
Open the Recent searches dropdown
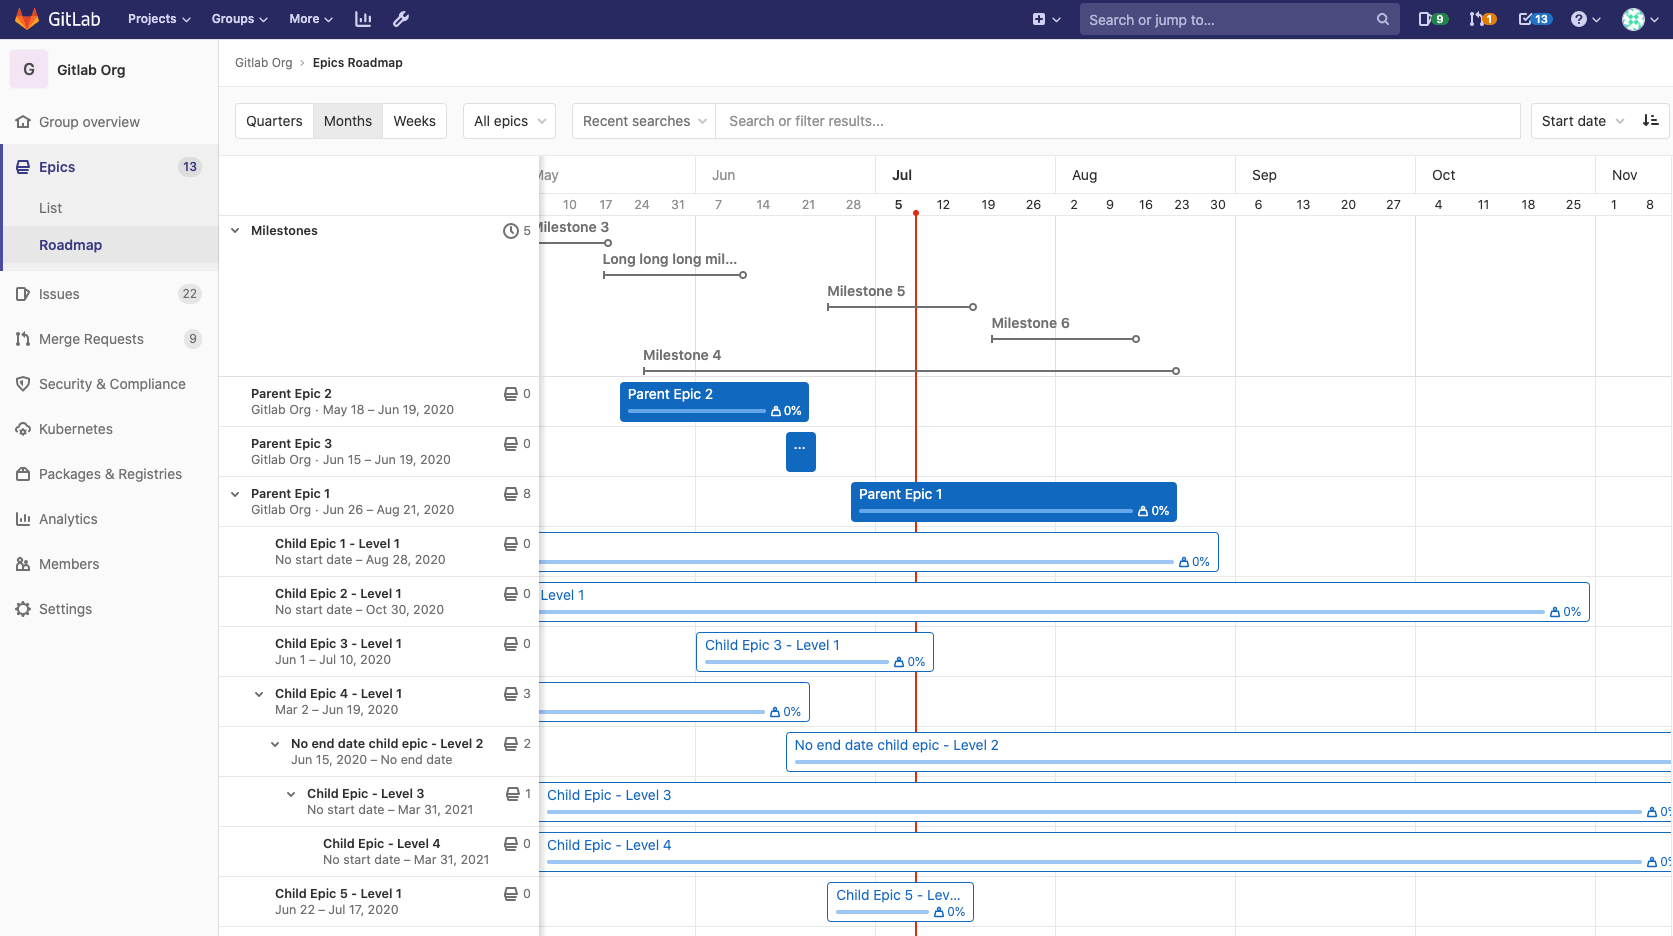point(643,120)
